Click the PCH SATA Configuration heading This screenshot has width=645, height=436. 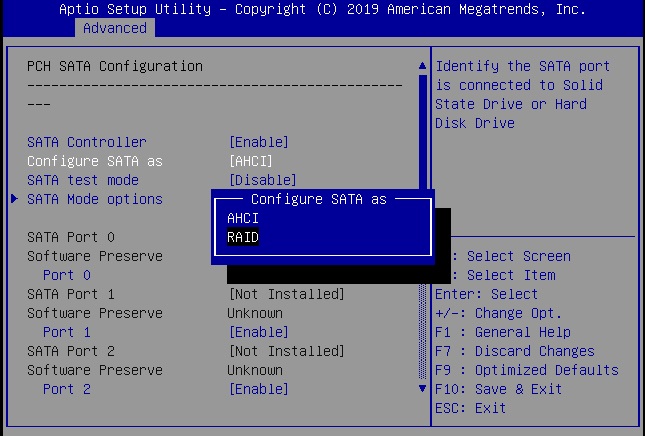click(115, 66)
